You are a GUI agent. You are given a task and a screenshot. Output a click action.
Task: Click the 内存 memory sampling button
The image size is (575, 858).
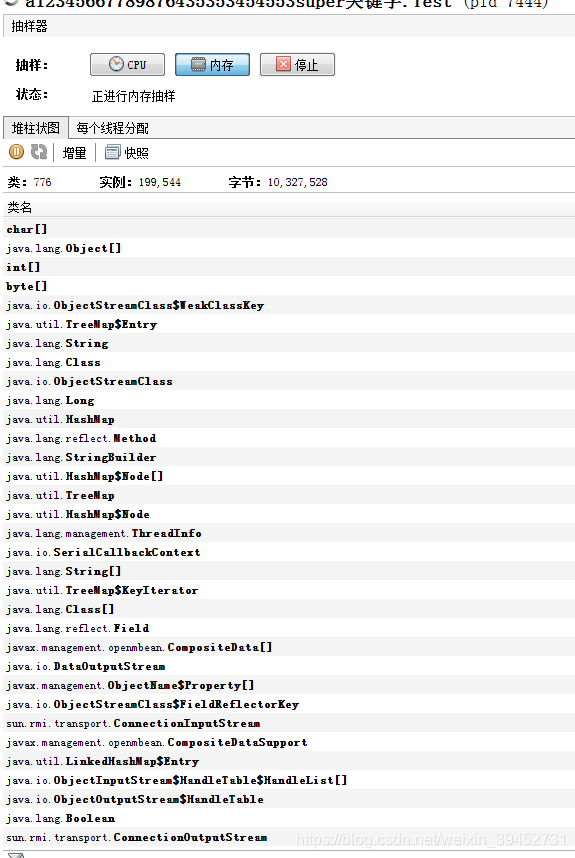point(212,65)
